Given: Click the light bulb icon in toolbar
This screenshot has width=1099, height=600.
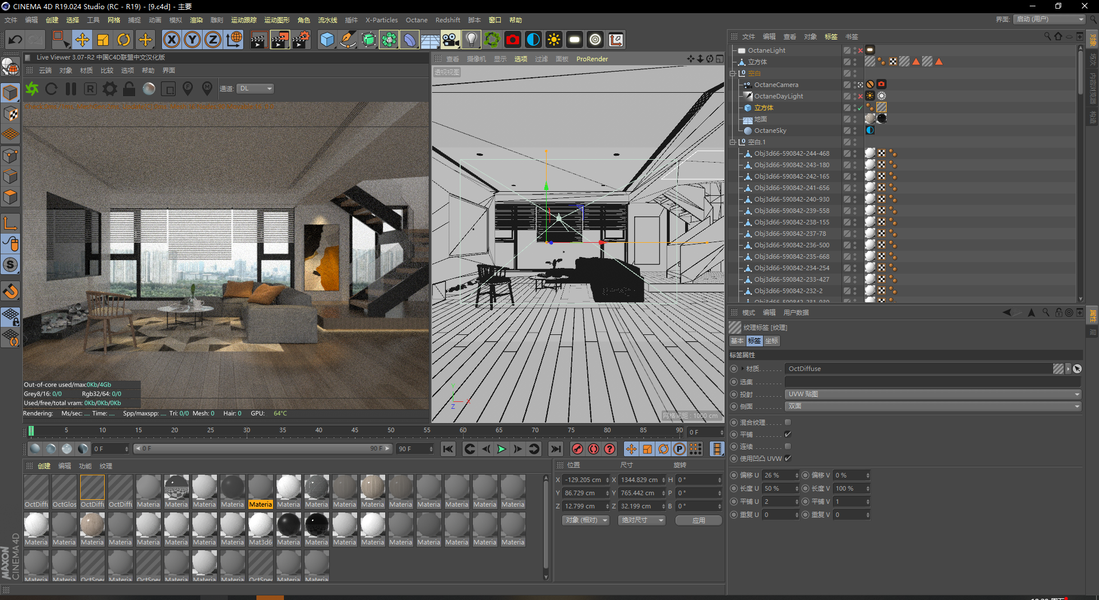Looking at the screenshot, I should tap(472, 40).
